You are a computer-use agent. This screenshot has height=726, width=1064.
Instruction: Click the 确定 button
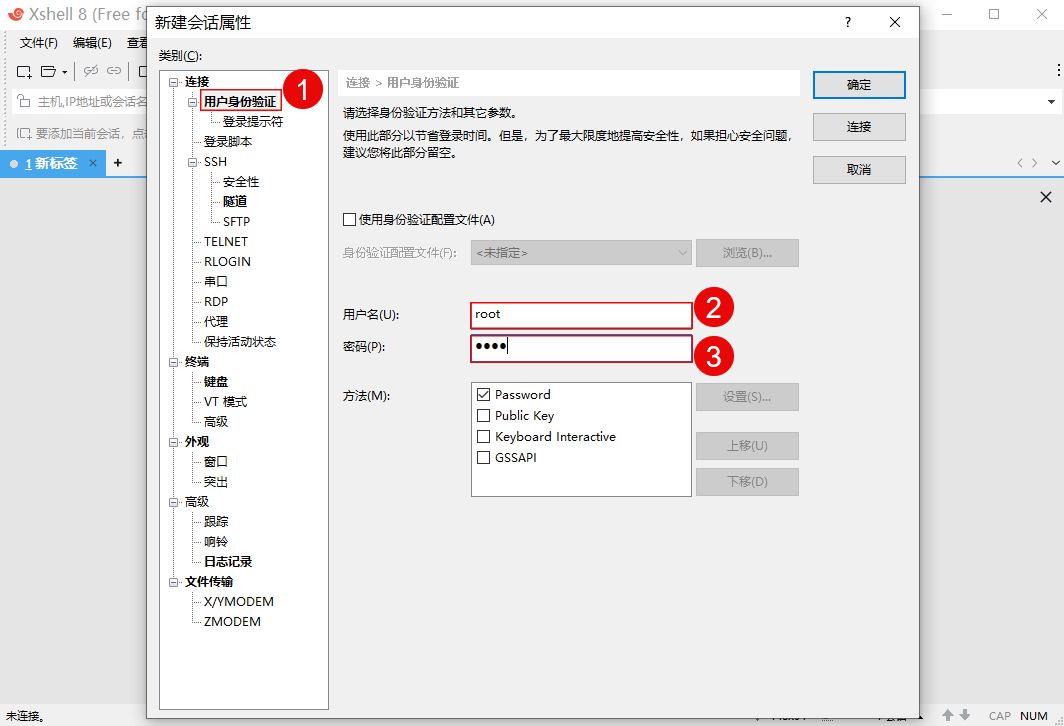click(859, 85)
